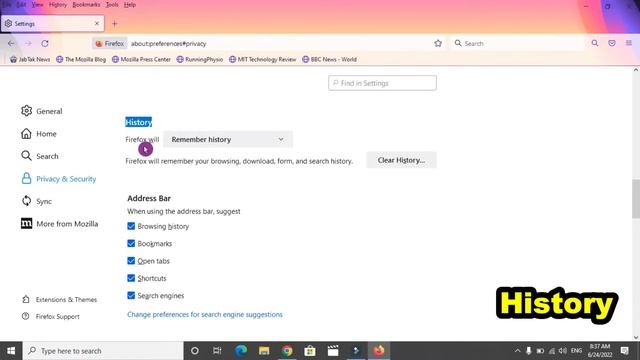Viewport: 640px width, 360px height.
Task: Open the Bookmarks menu
Action: coord(86,5)
